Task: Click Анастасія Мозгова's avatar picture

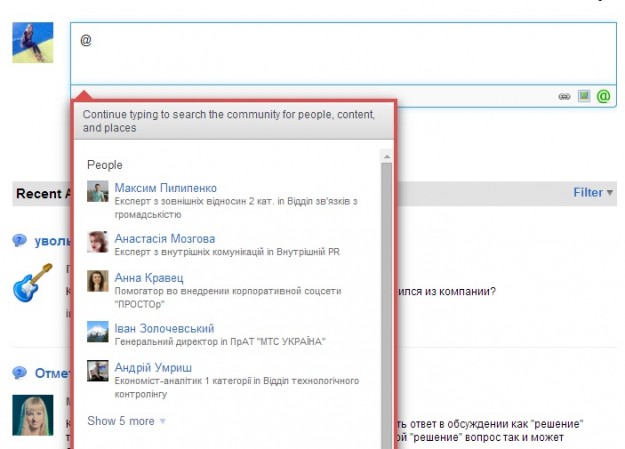Action: coord(97,242)
